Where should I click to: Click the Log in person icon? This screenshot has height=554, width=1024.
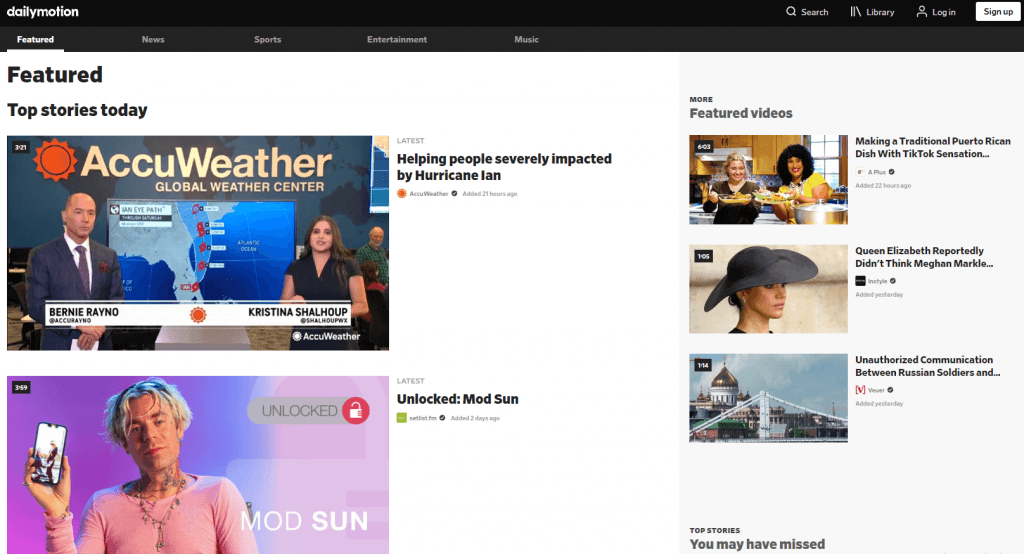(x=921, y=12)
